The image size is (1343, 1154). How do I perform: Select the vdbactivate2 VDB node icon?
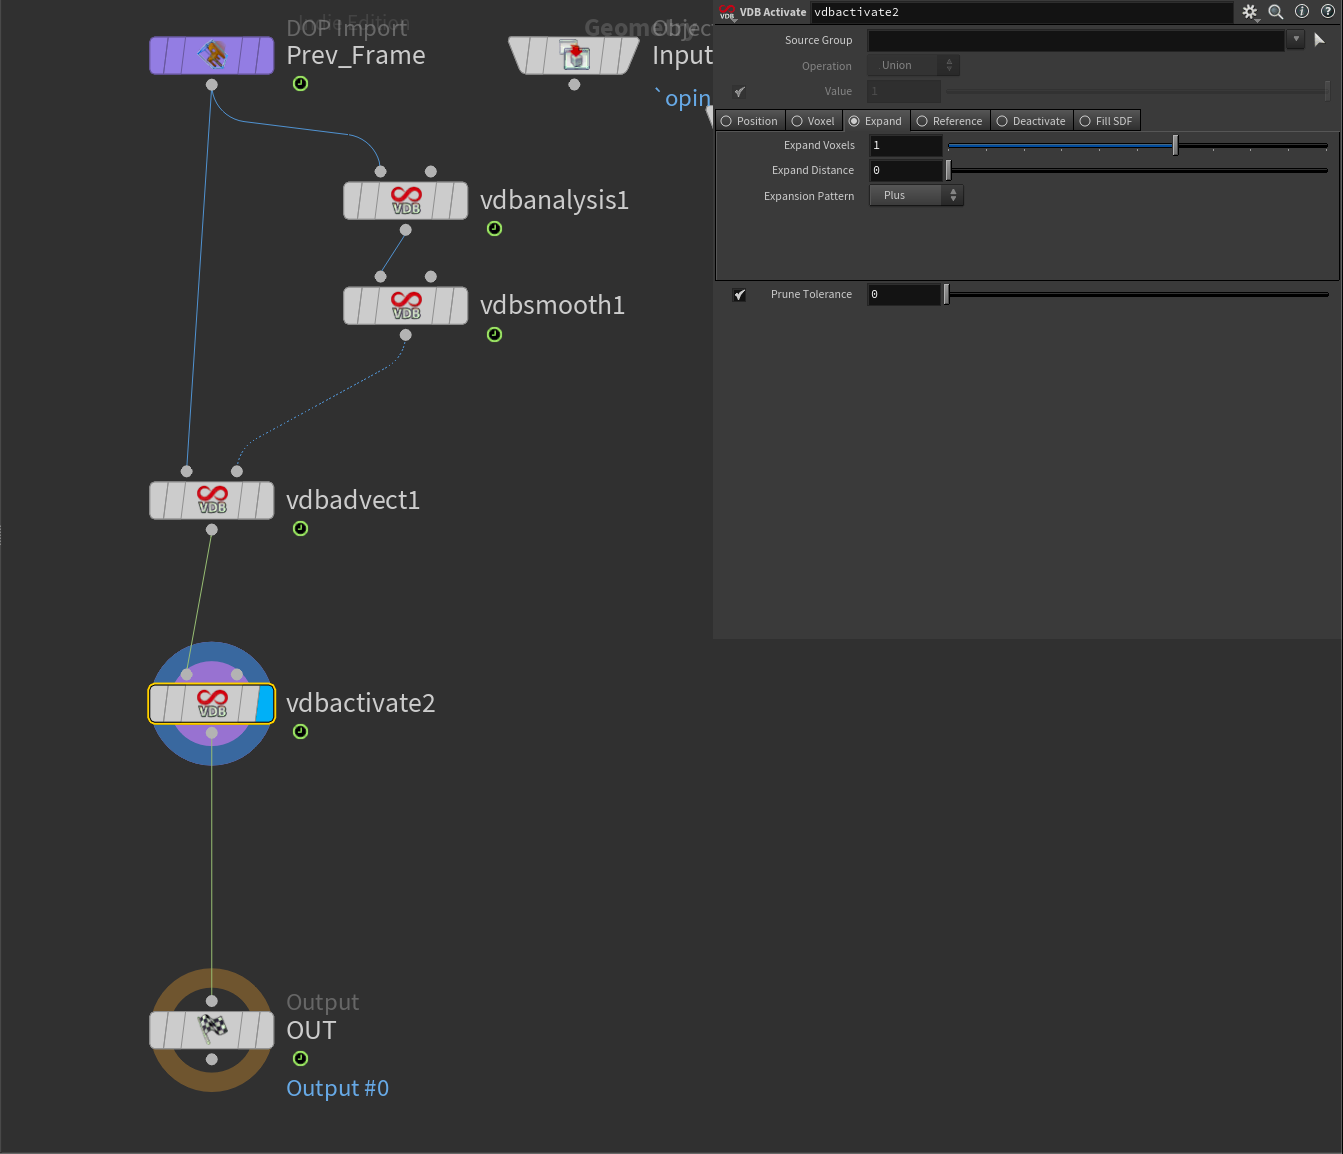click(x=212, y=704)
